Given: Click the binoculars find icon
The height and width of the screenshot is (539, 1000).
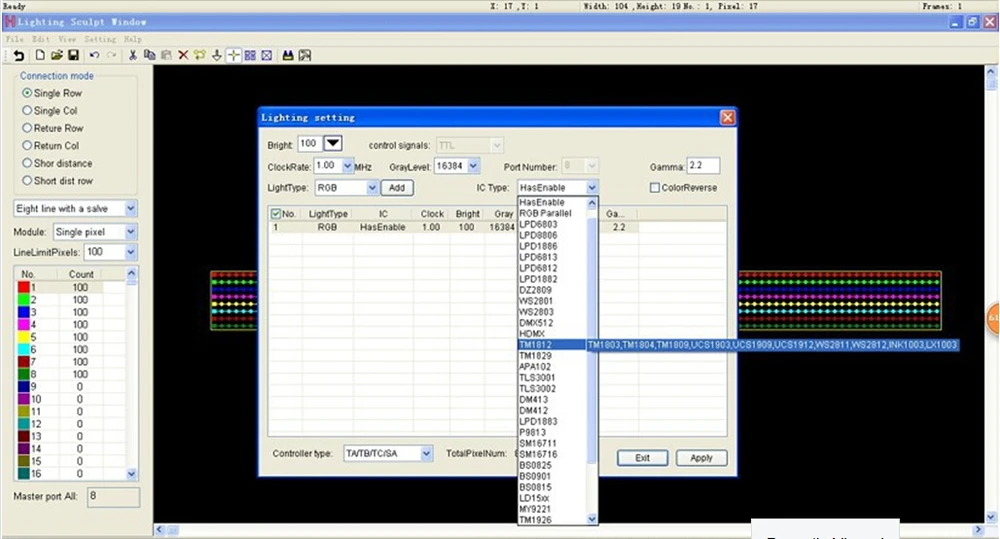Looking at the screenshot, I should (x=288, y=55).
